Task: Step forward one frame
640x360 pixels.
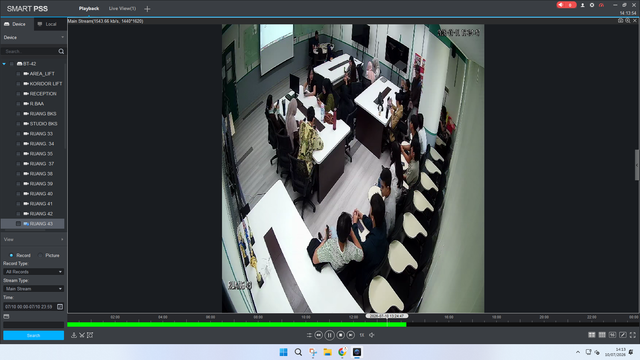Action: pos(351,335)
